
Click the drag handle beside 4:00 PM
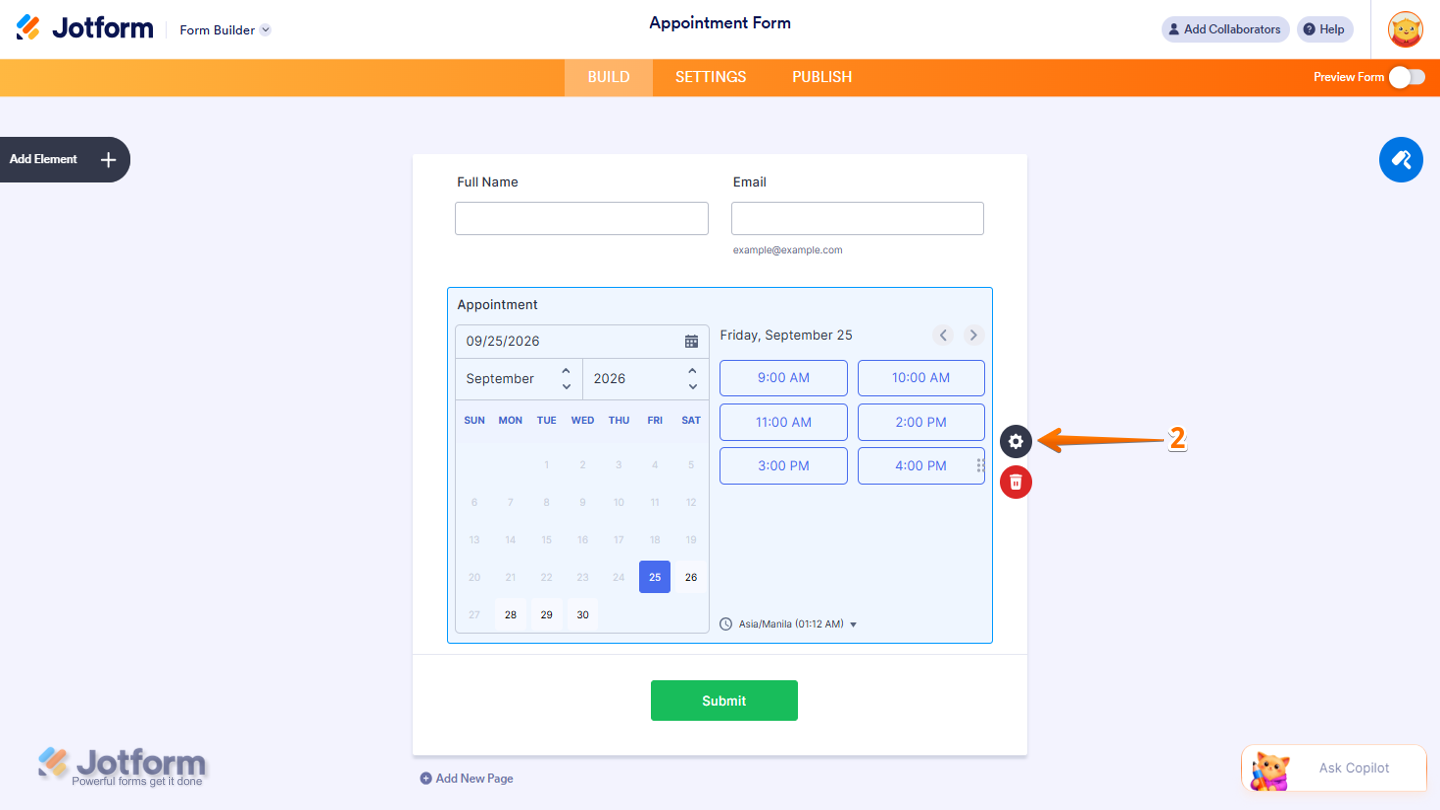point(980,466)
